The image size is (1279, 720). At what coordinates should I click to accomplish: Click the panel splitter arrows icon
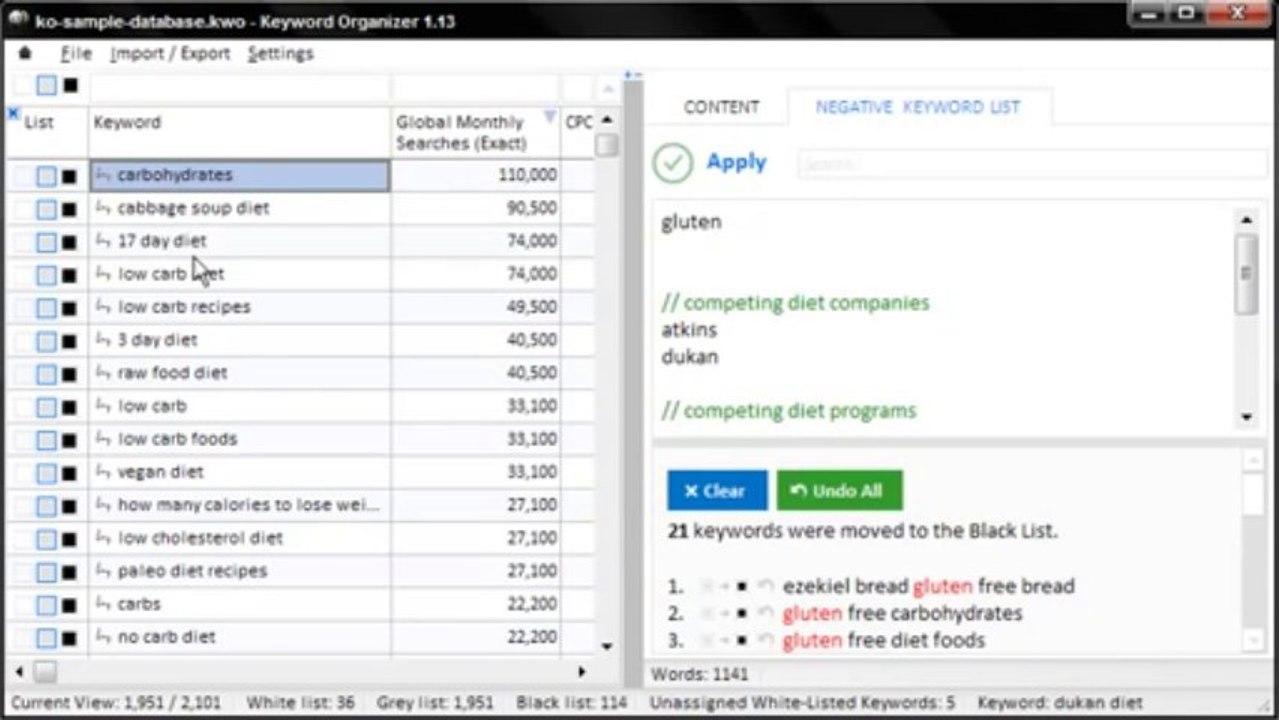pyautogui.click(x=631, y=75)
